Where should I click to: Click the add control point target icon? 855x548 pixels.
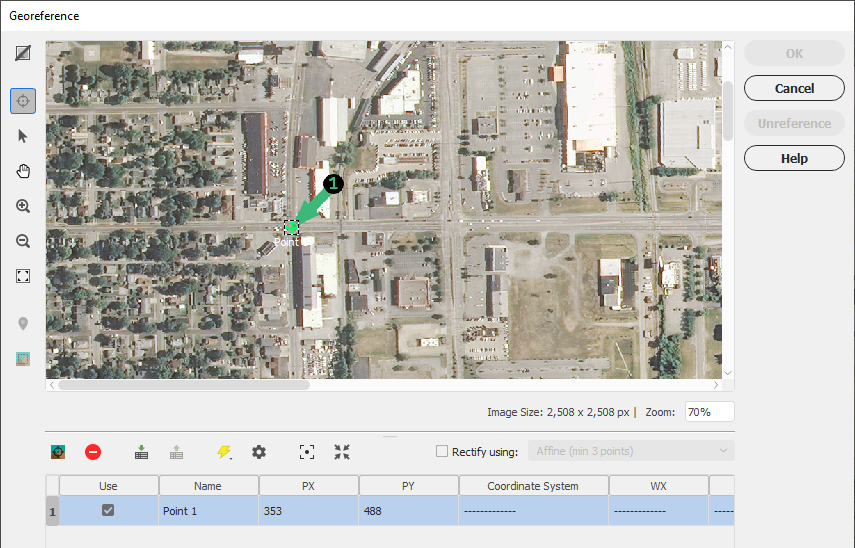[x=58, y=452]
